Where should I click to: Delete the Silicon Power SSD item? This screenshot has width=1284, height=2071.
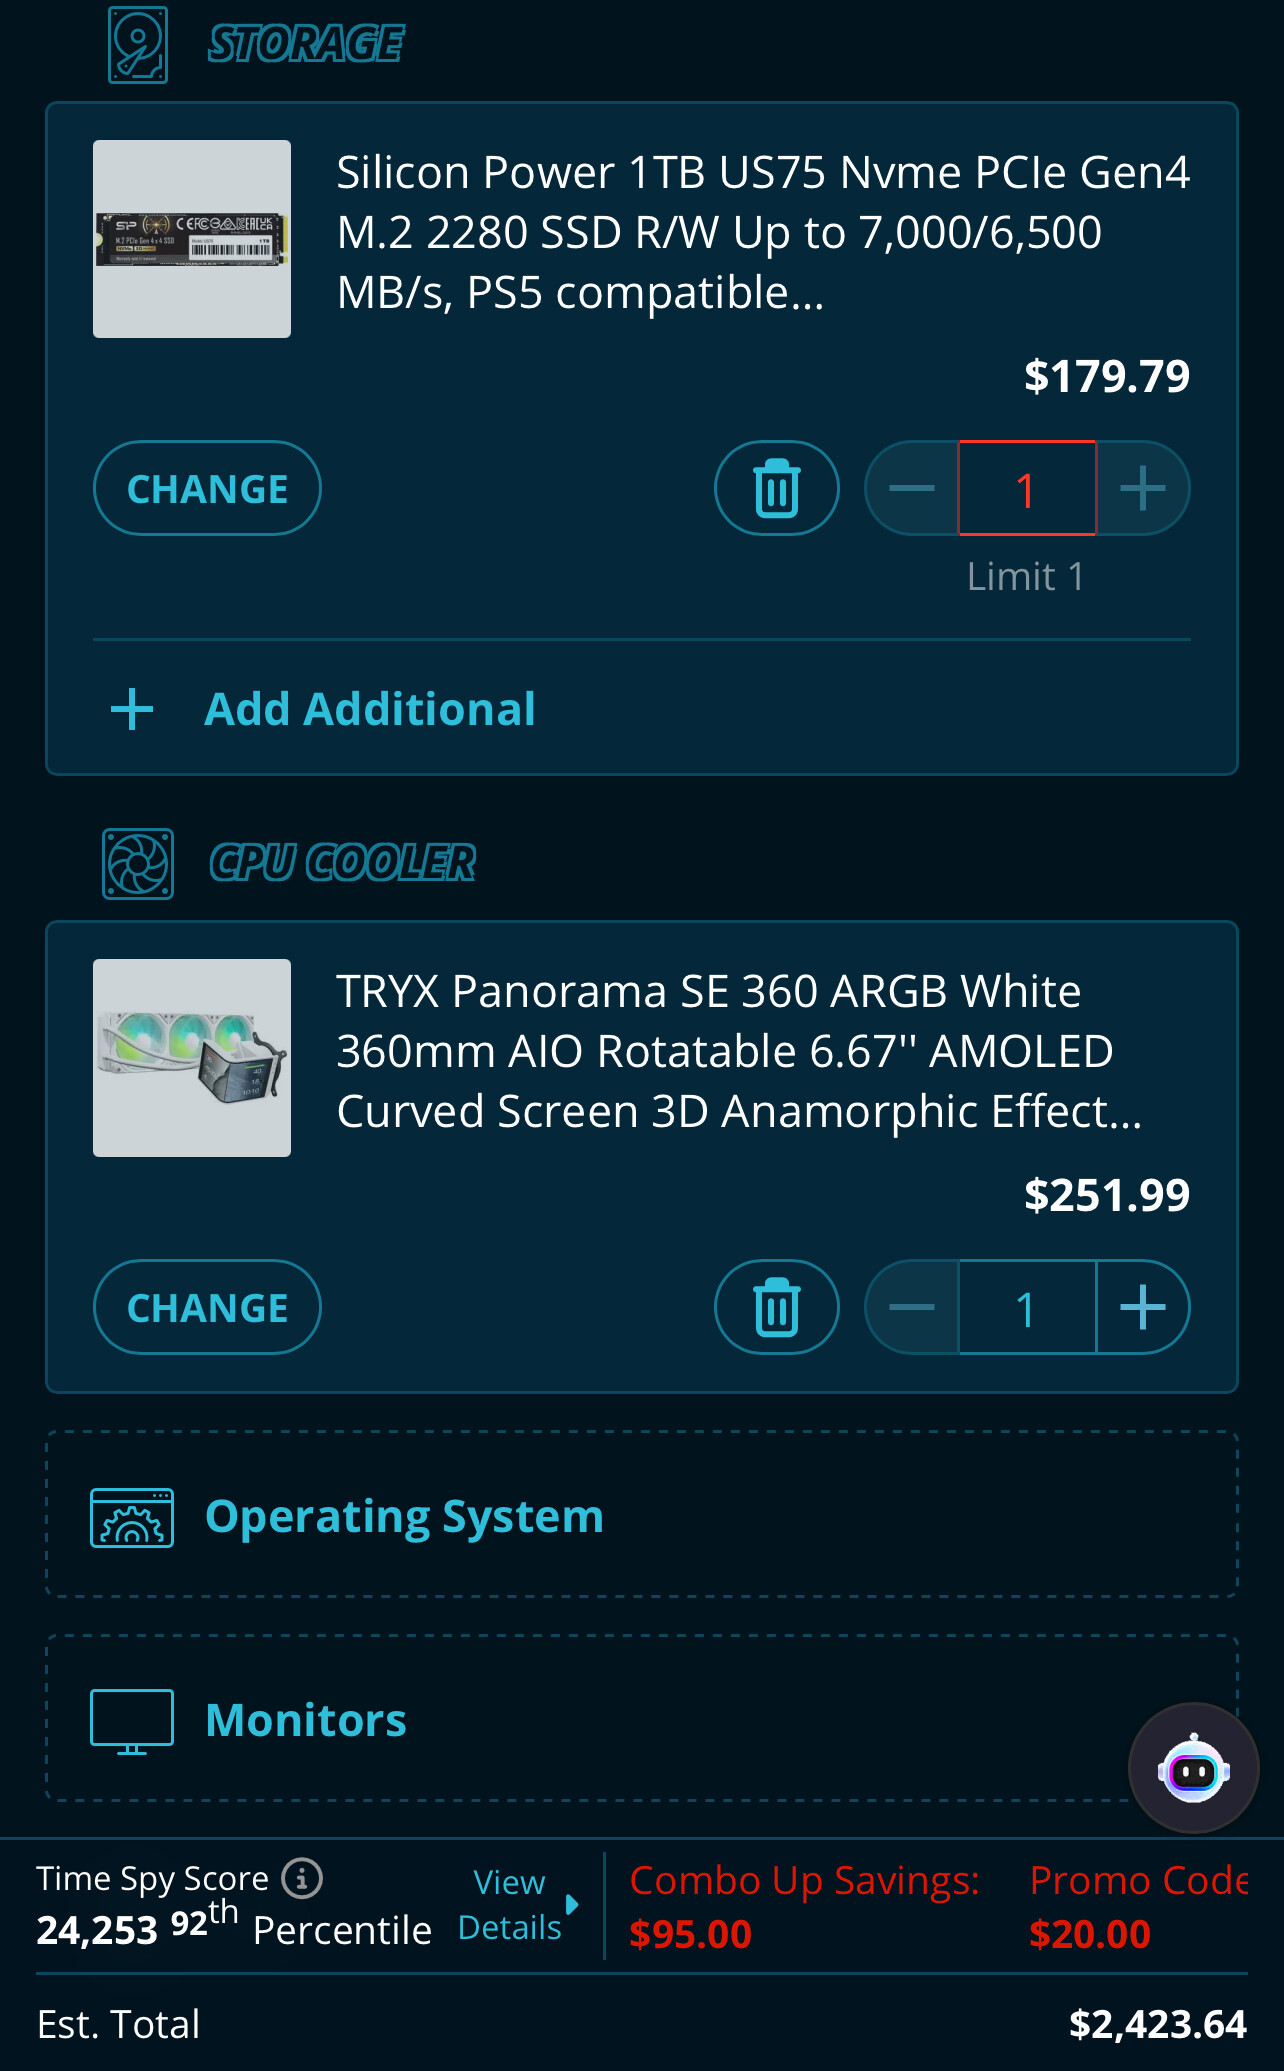776,488
